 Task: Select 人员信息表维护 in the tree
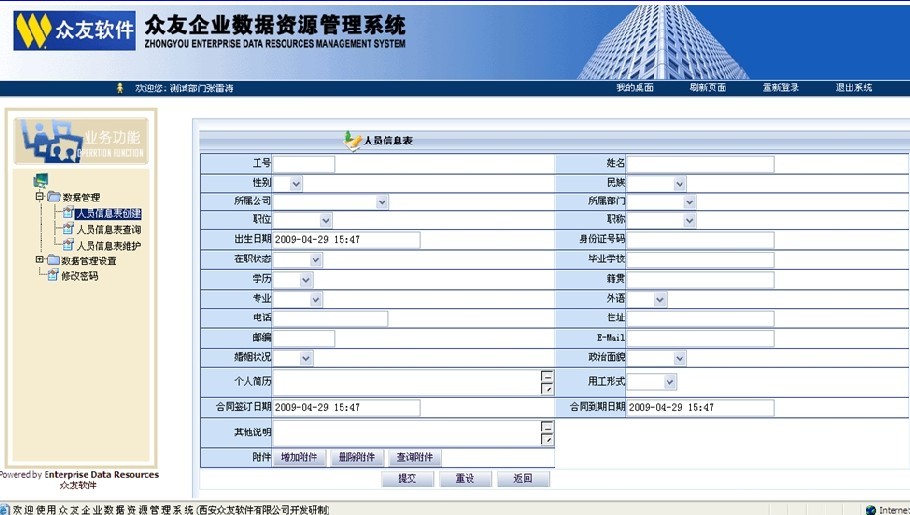pyautogui.click(x=109, y=245)
